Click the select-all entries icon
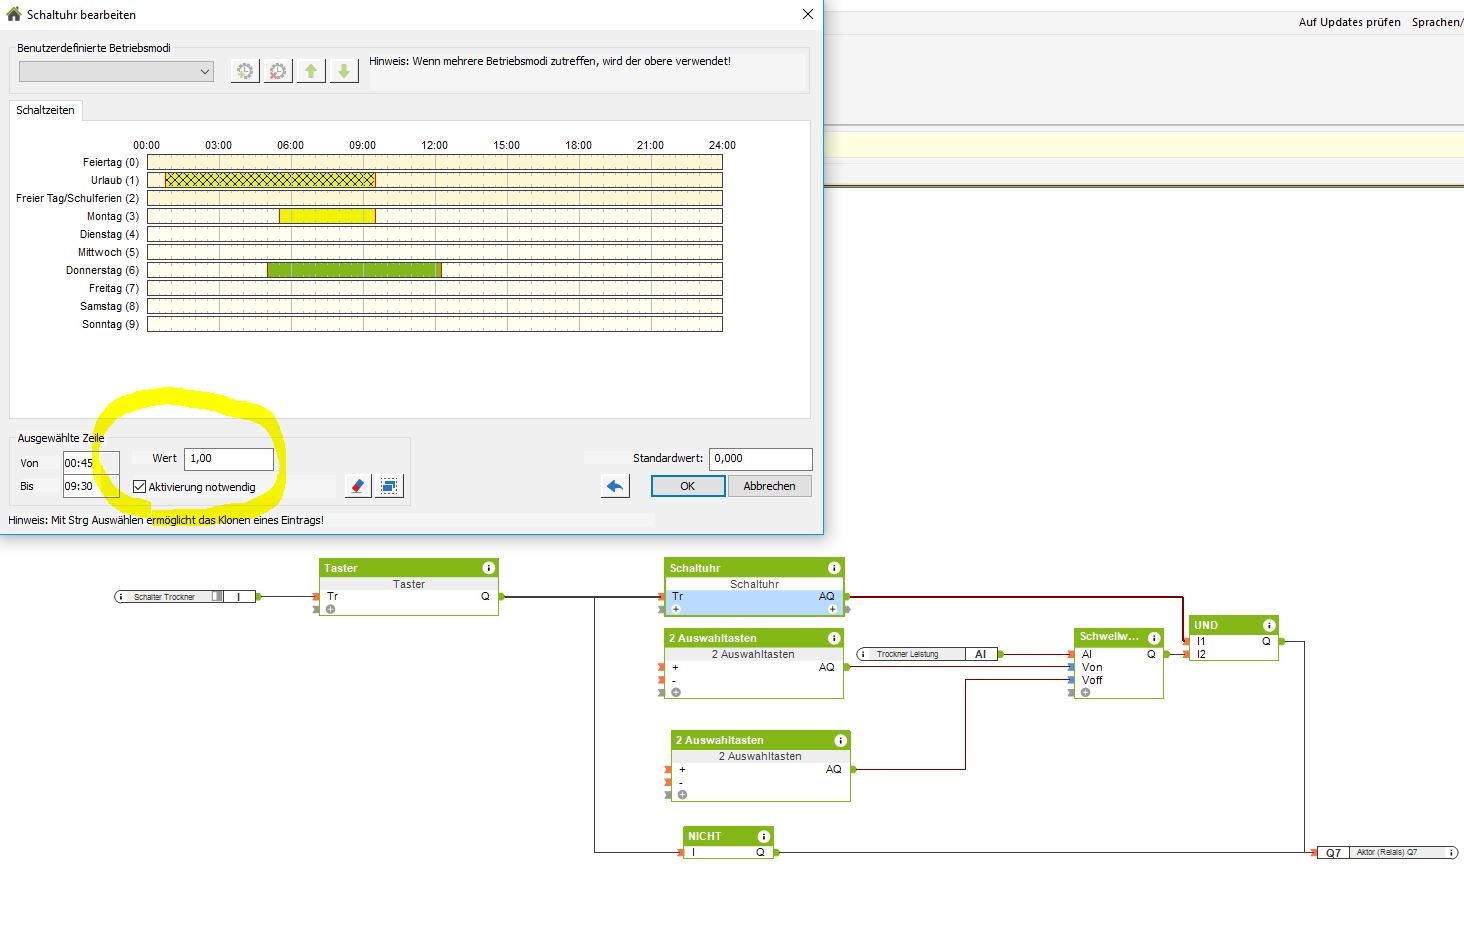The height and width of the screenshot is (935, 1464). (389, 486)
